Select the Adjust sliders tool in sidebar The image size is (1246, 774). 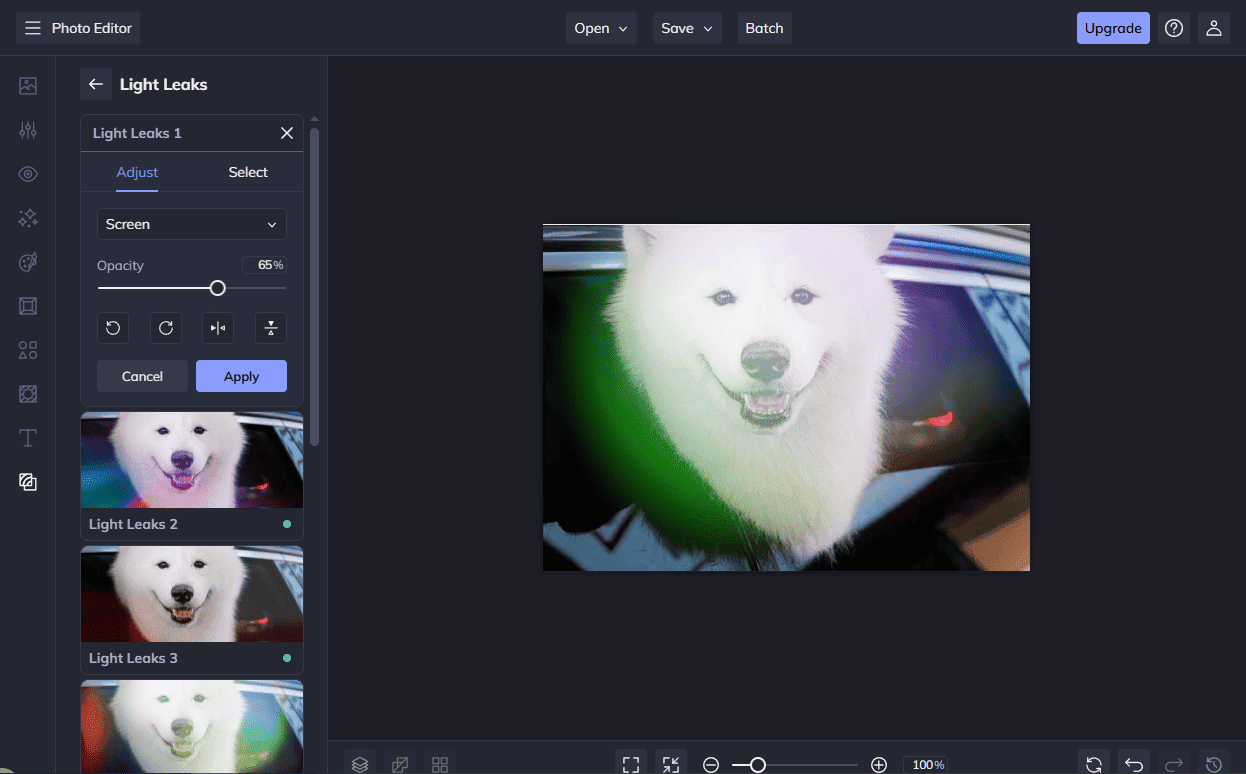(27, 129)
